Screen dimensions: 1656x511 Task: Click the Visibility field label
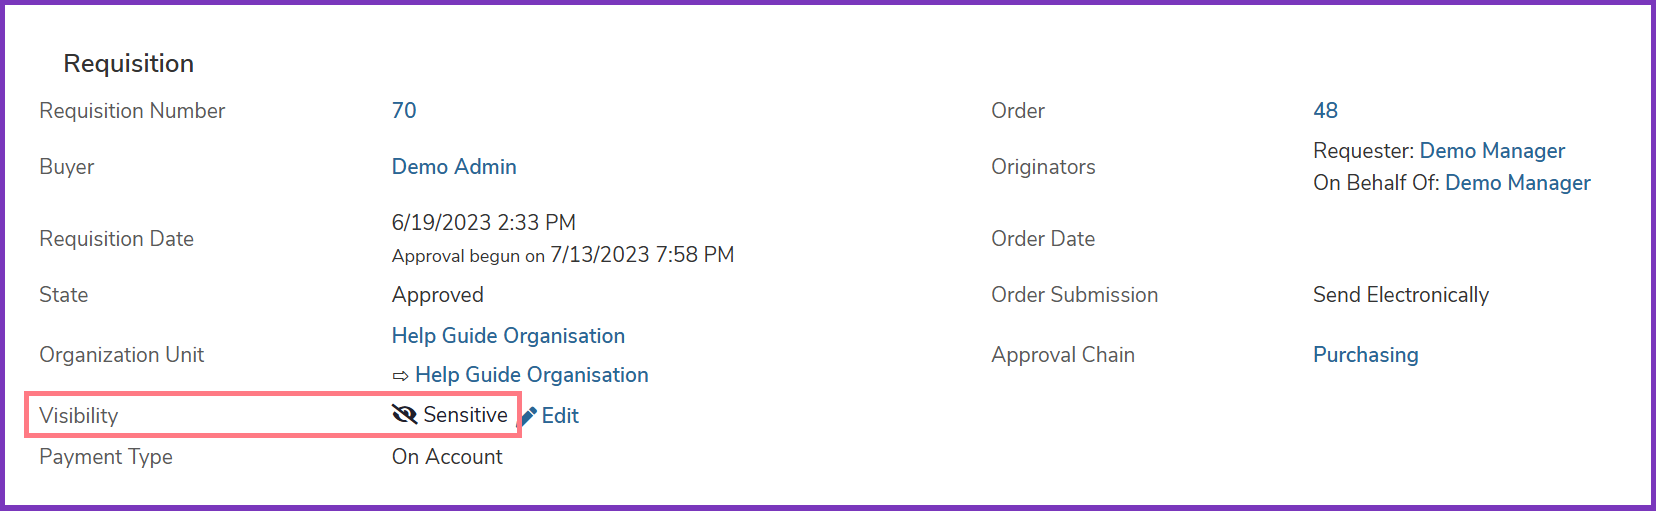(79, 416)
